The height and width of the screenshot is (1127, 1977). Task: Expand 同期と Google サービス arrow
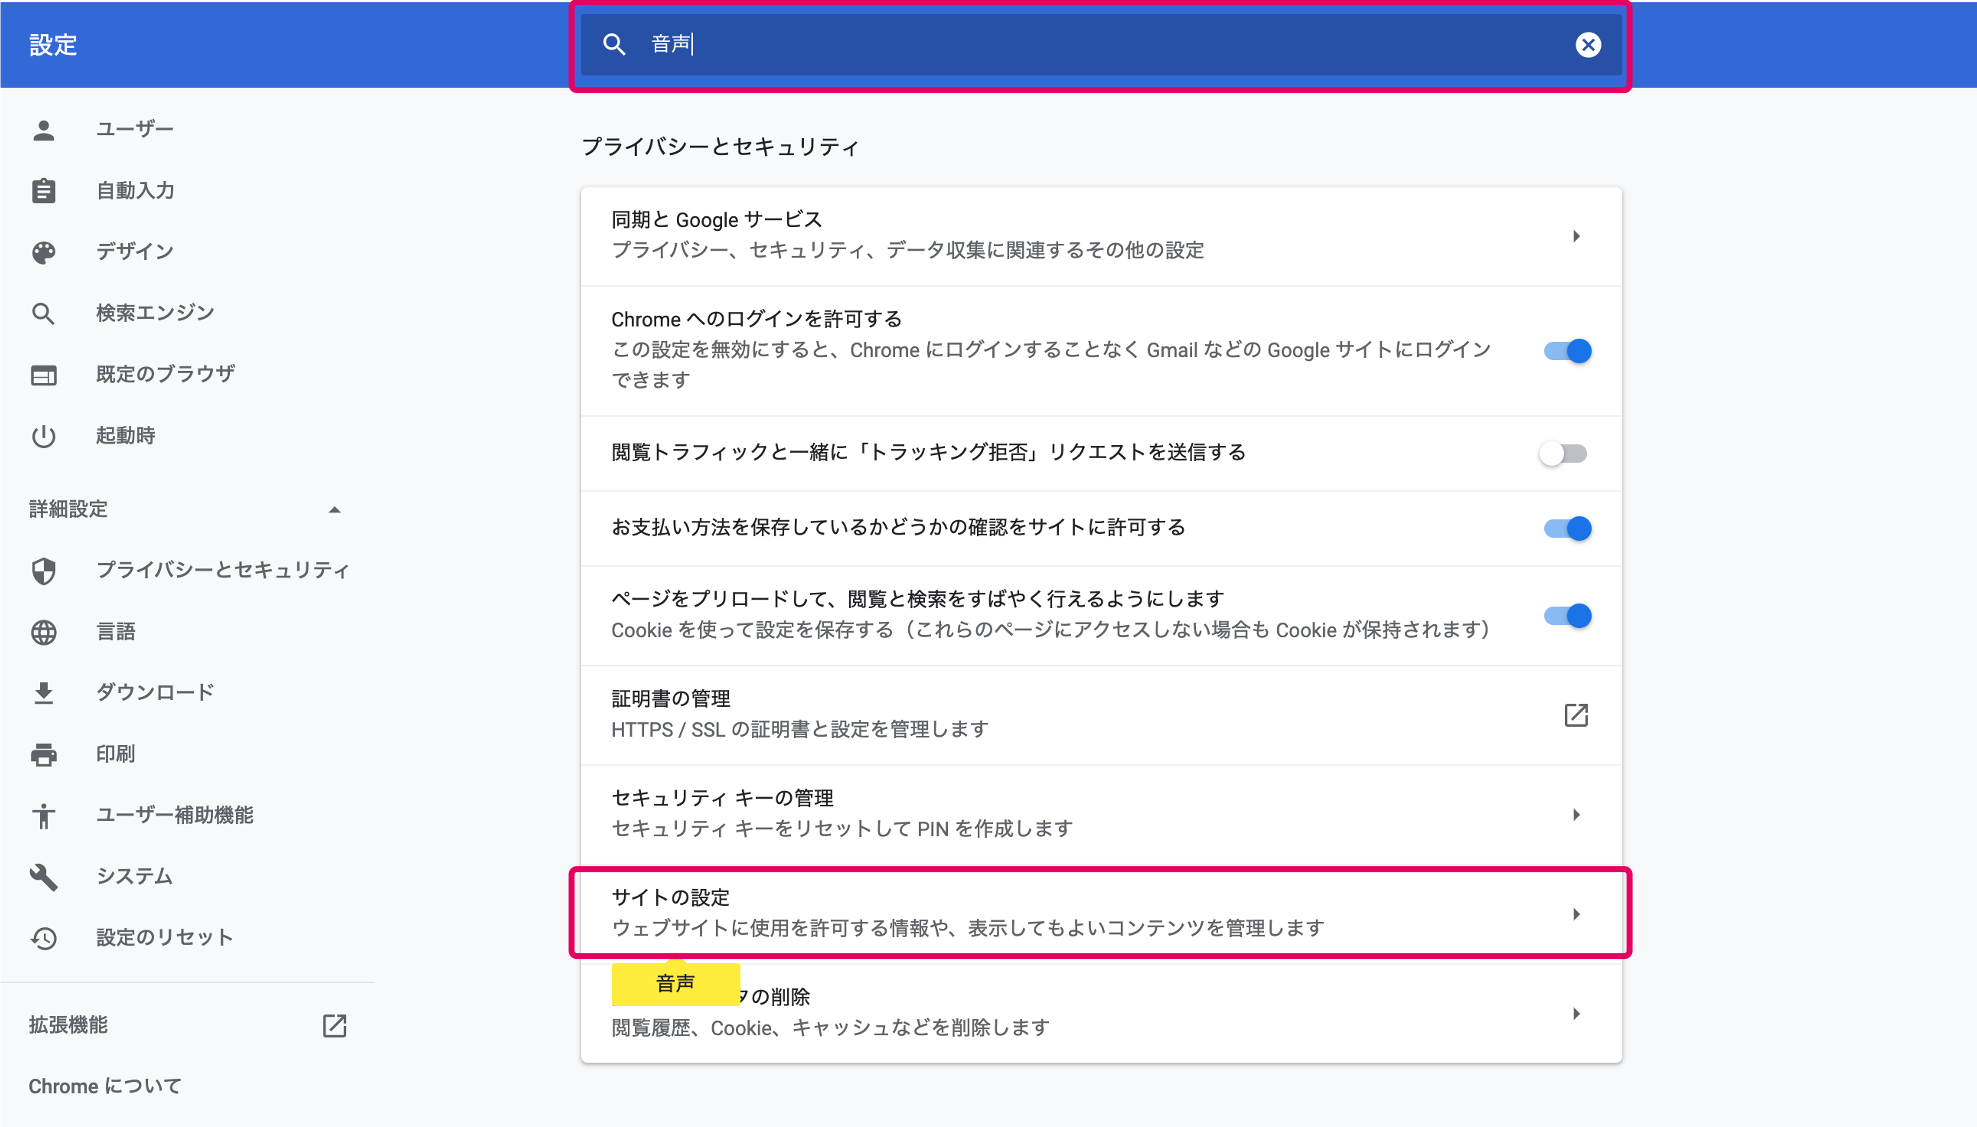pos(1576,236)
